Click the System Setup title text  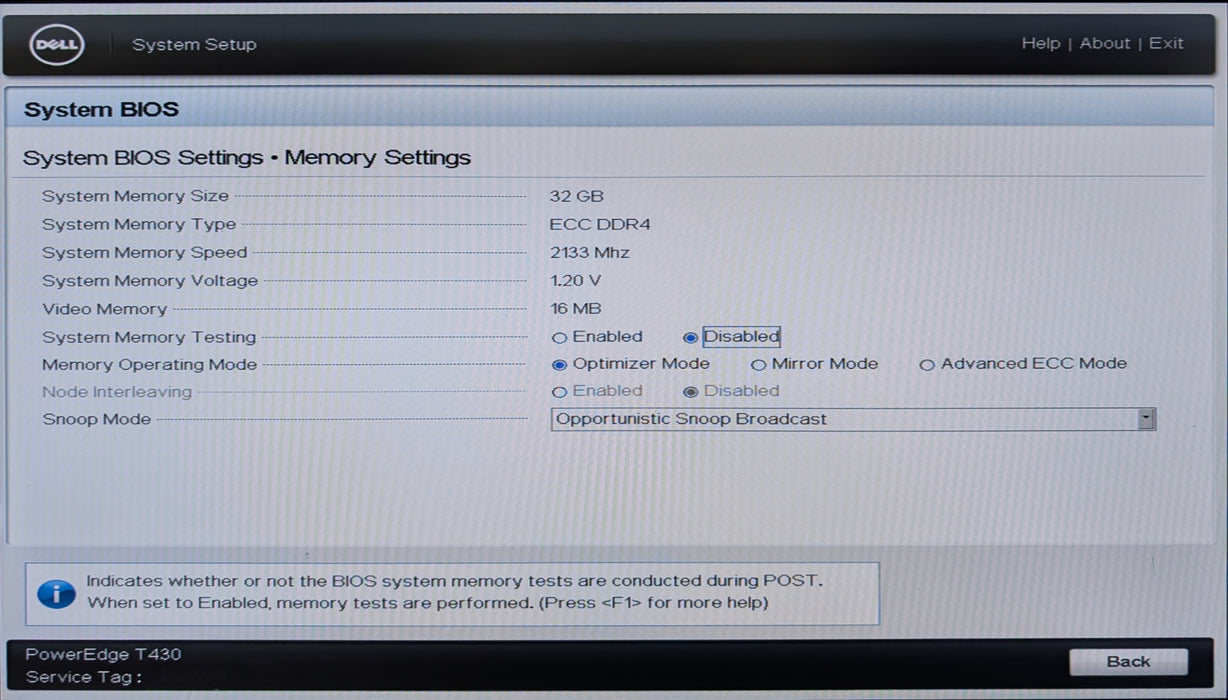(194, 44)
